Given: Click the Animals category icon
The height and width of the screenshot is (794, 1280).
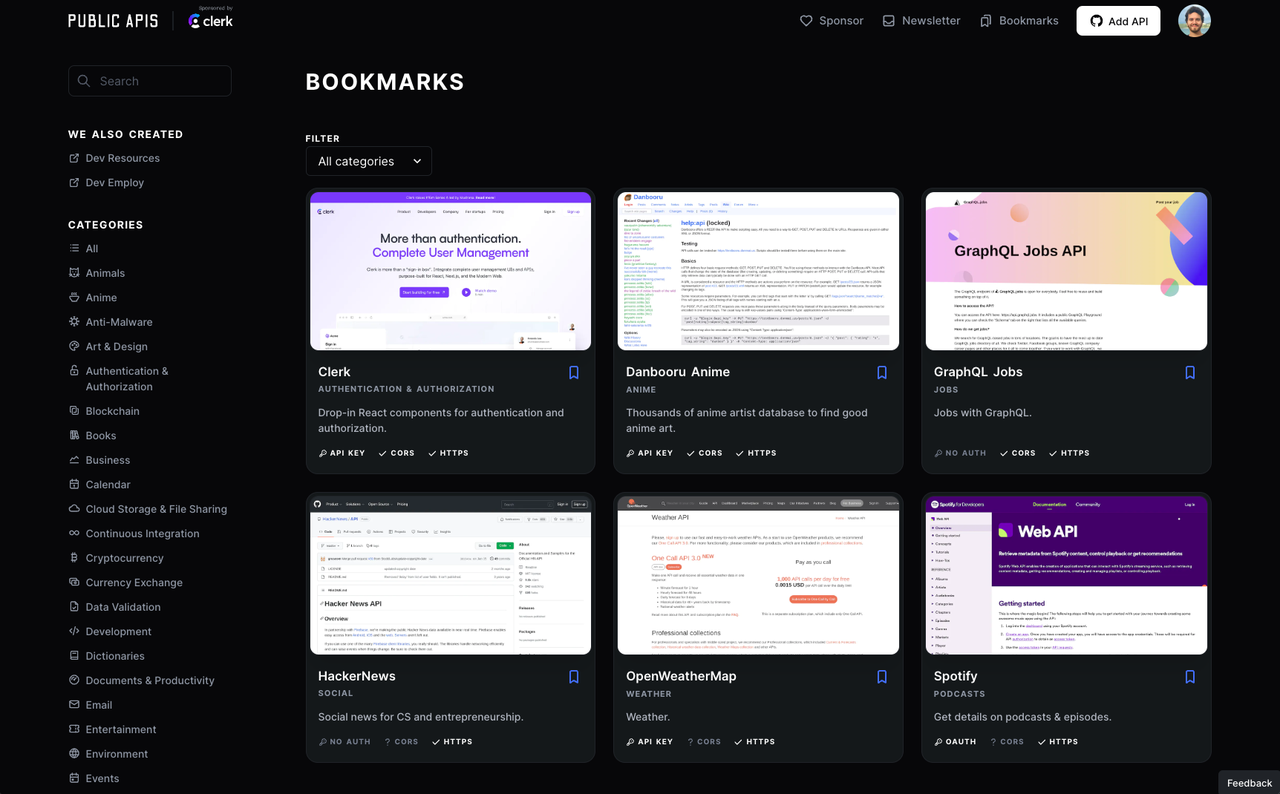Looking at the screenshot, I should pyautogui.click(x=74, y=273).
